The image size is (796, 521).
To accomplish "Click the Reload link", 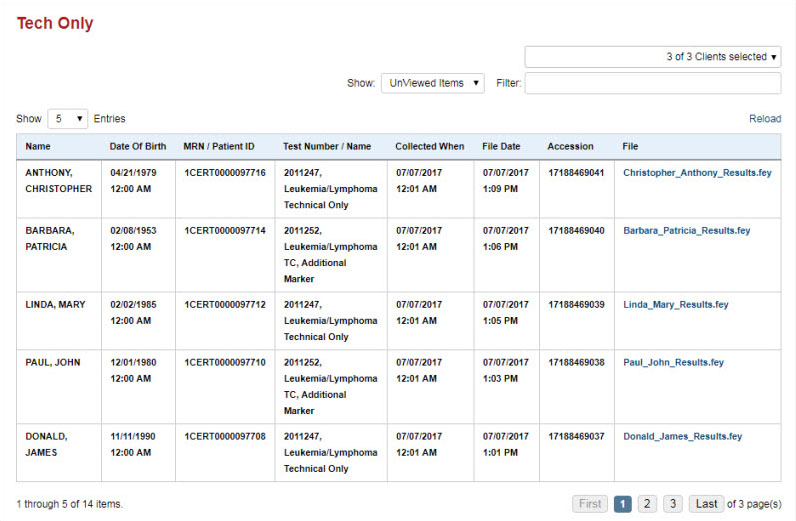I will point(764,119).
